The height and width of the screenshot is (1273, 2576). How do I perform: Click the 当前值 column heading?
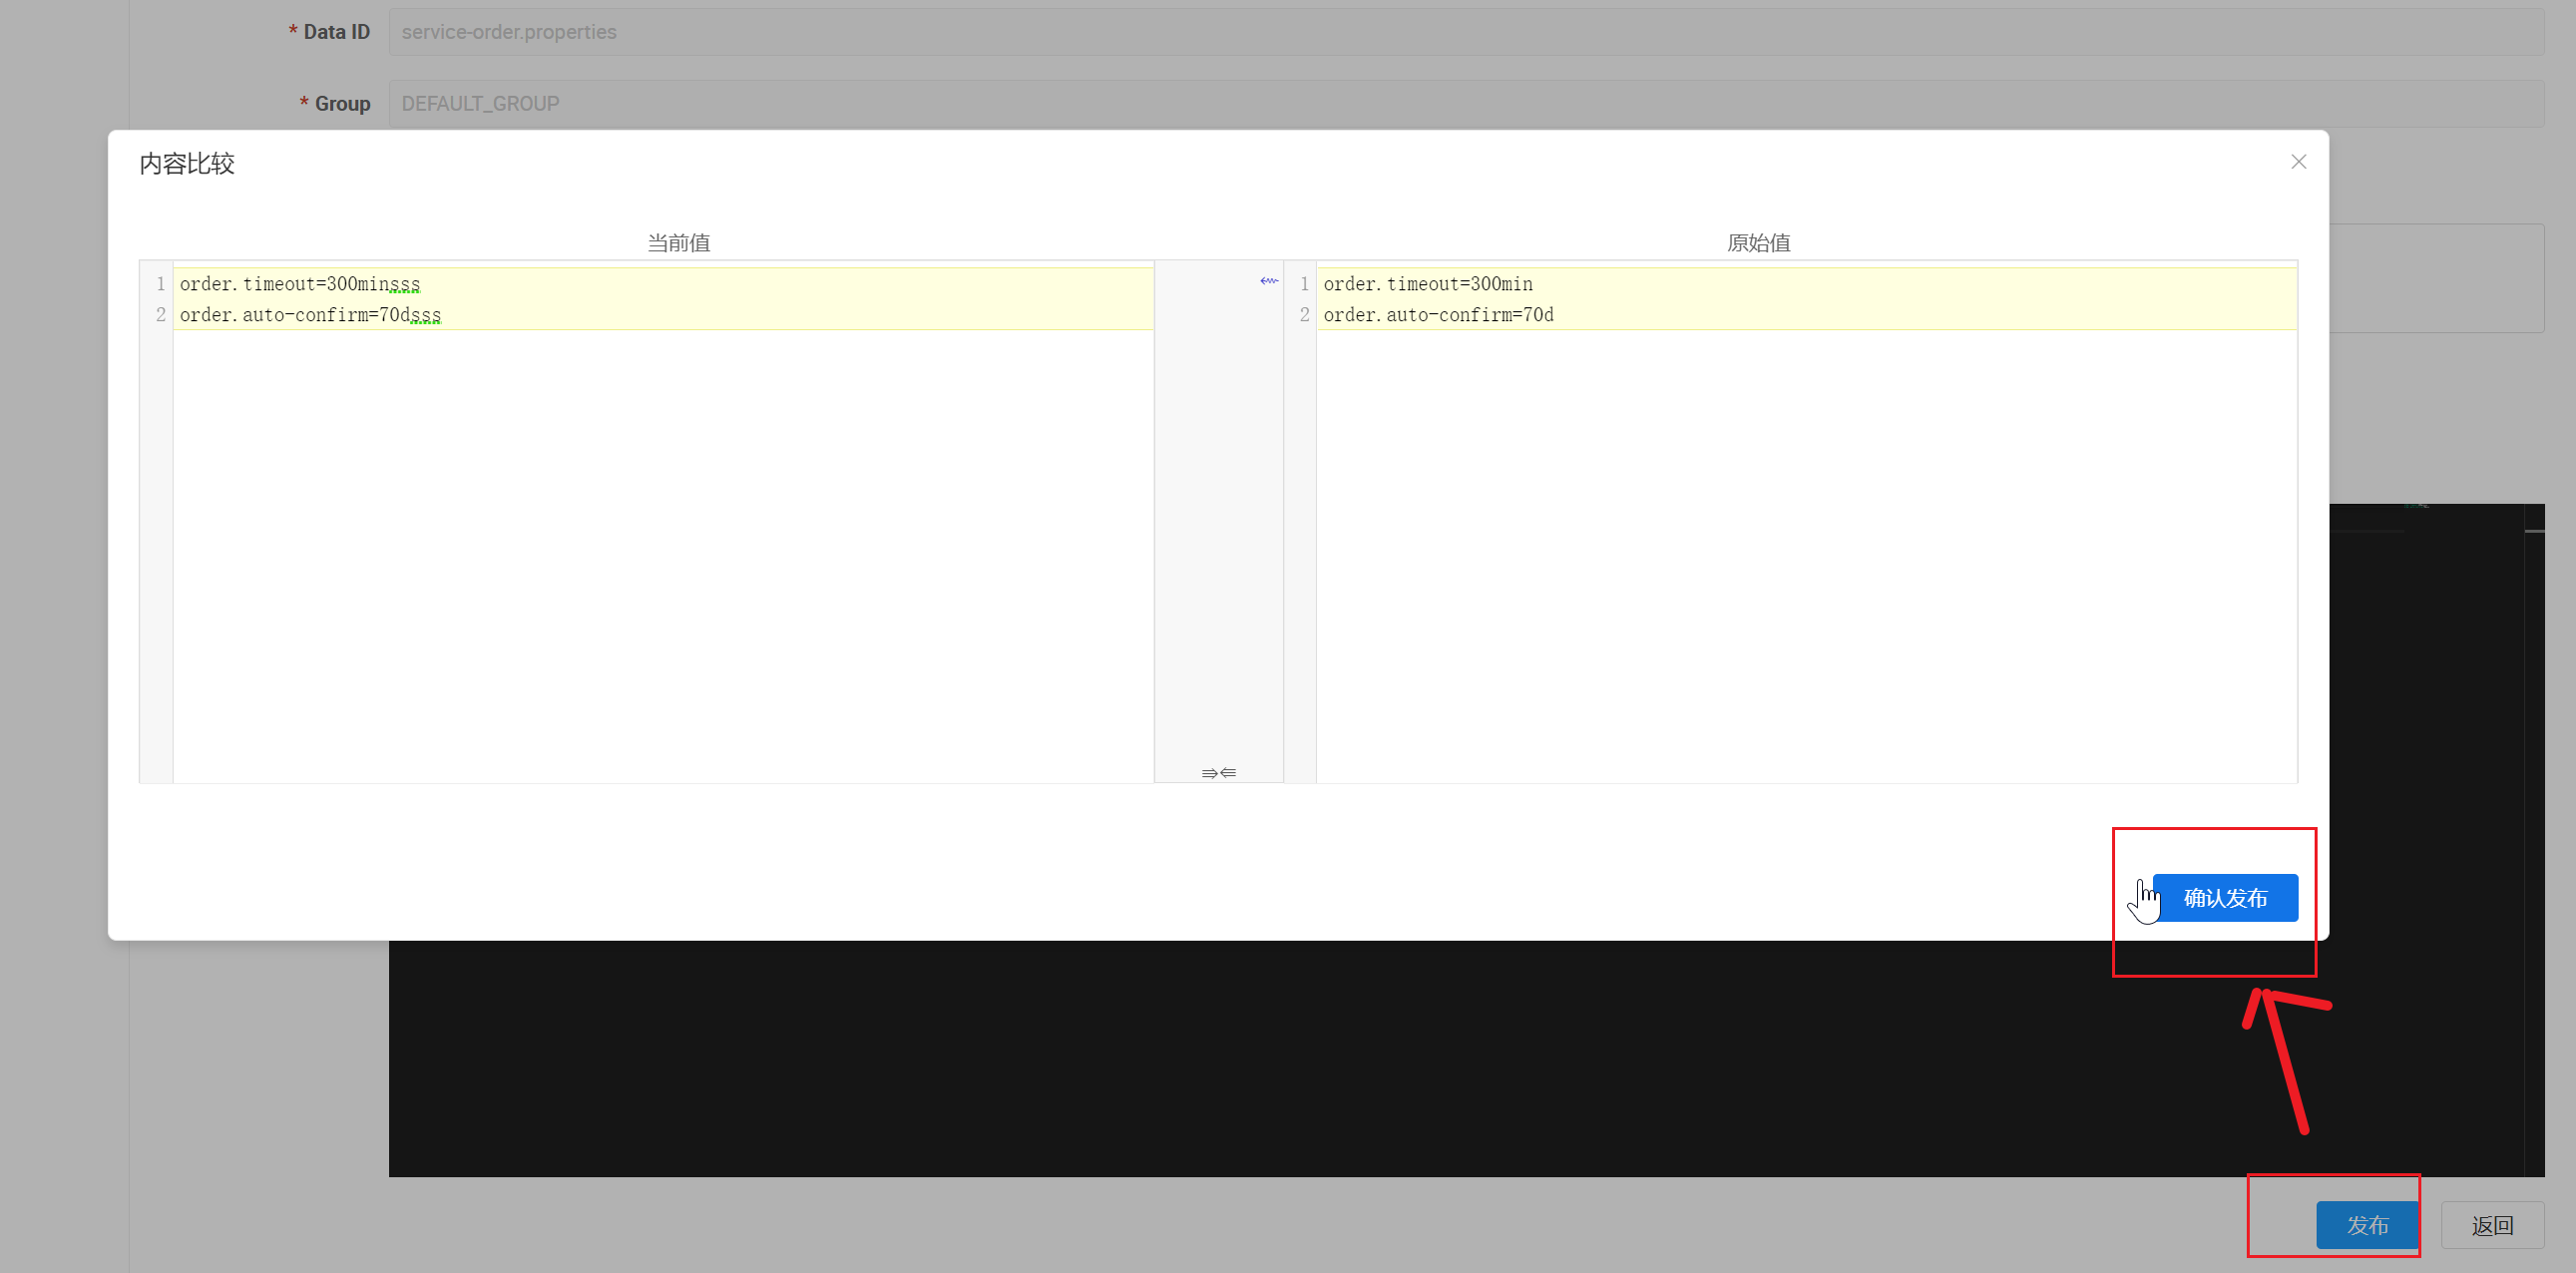point(678,243)
